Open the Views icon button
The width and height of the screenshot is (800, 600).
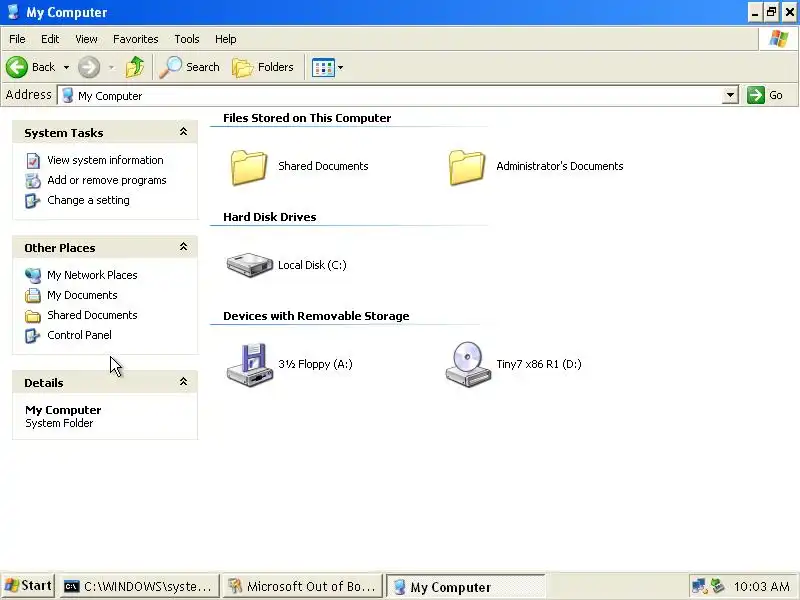coord(323,67)
